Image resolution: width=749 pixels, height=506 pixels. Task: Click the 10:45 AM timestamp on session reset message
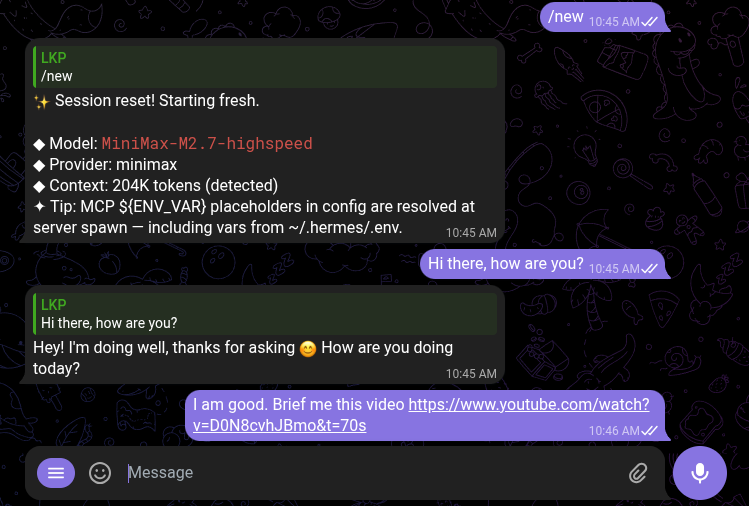471,232
